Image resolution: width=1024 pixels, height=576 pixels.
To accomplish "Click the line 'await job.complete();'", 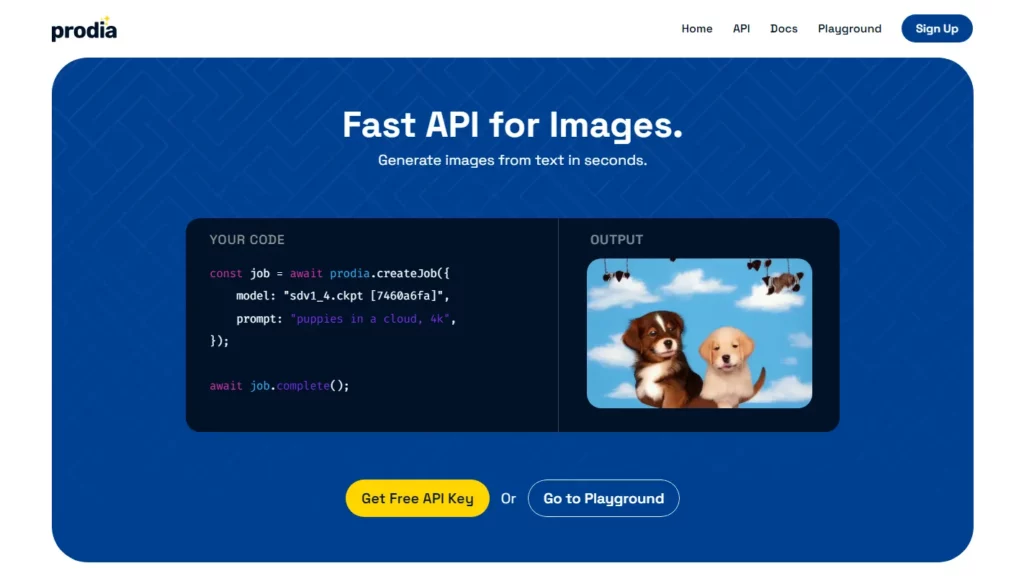I will [280, 386].
